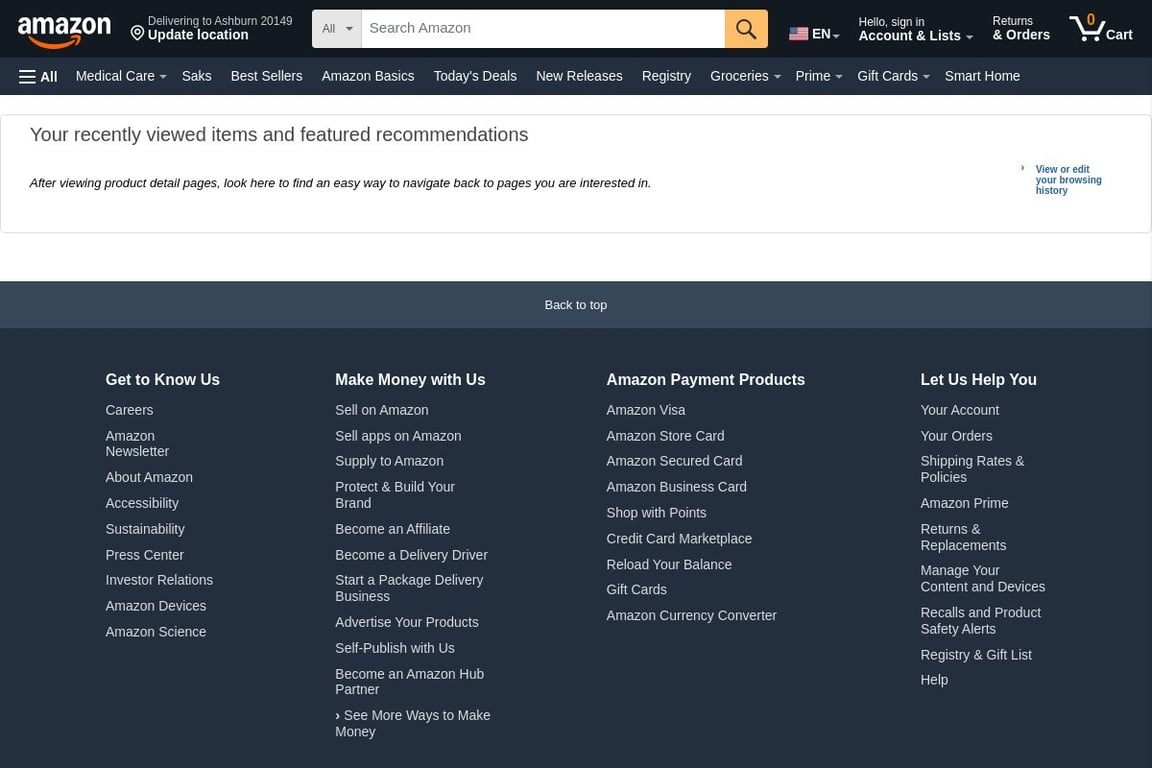Screen dimensions: 1152x768
Task: Open Amazon Secured Card link
Action: [x=674, y=462]
